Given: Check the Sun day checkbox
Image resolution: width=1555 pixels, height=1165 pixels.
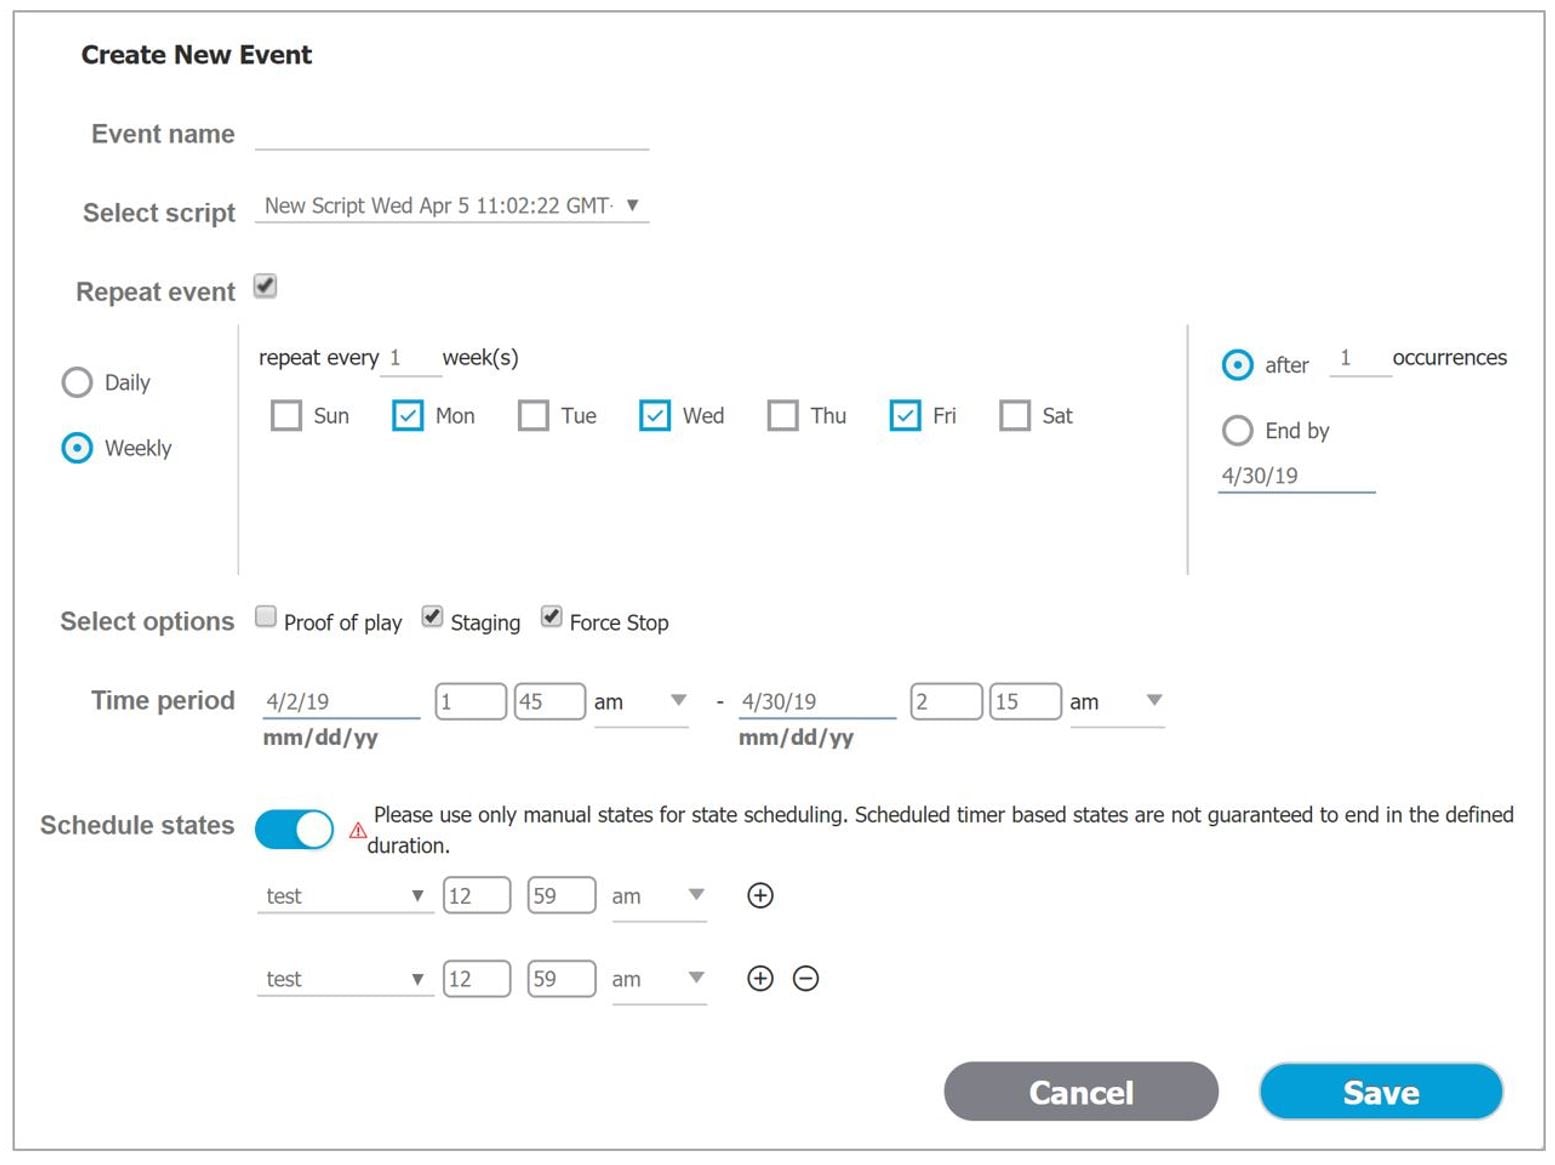Looking at the screenshot, I should tap(286, 415).
